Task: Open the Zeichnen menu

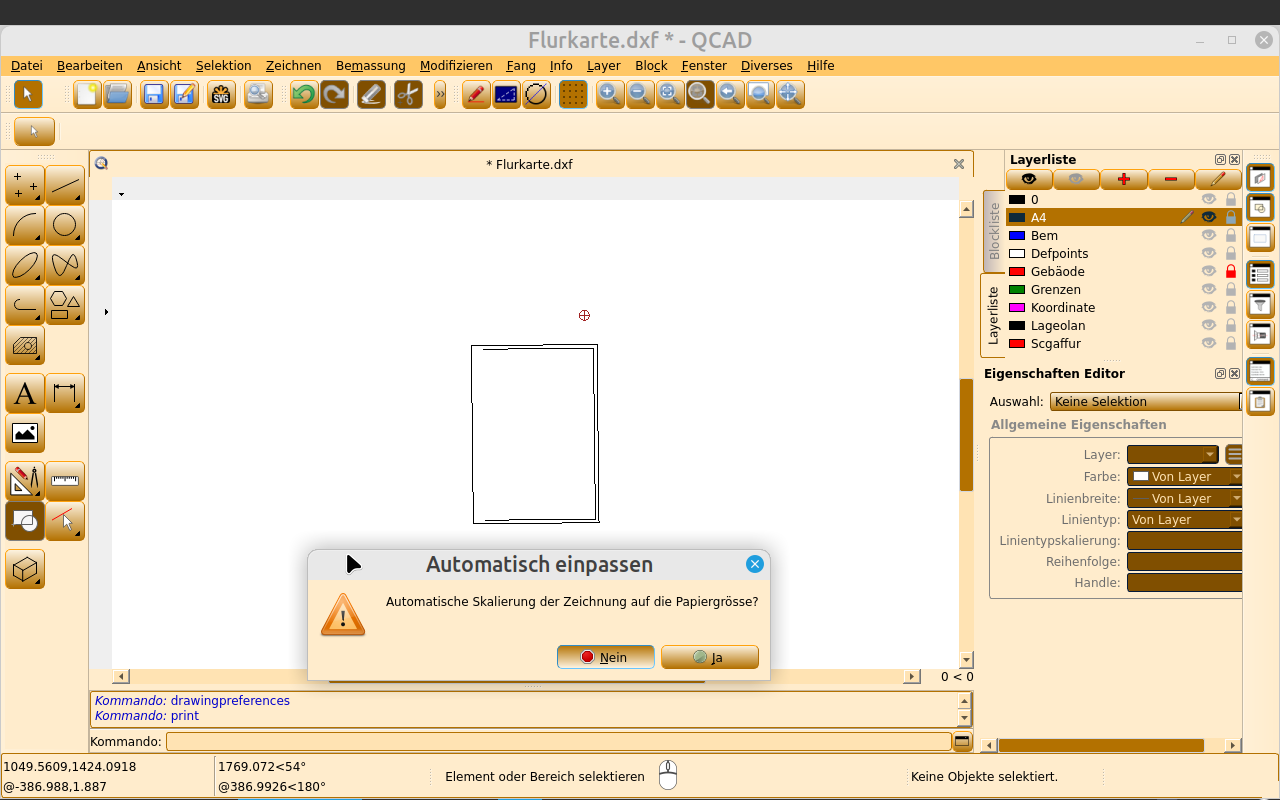Action: pos(293,66)
